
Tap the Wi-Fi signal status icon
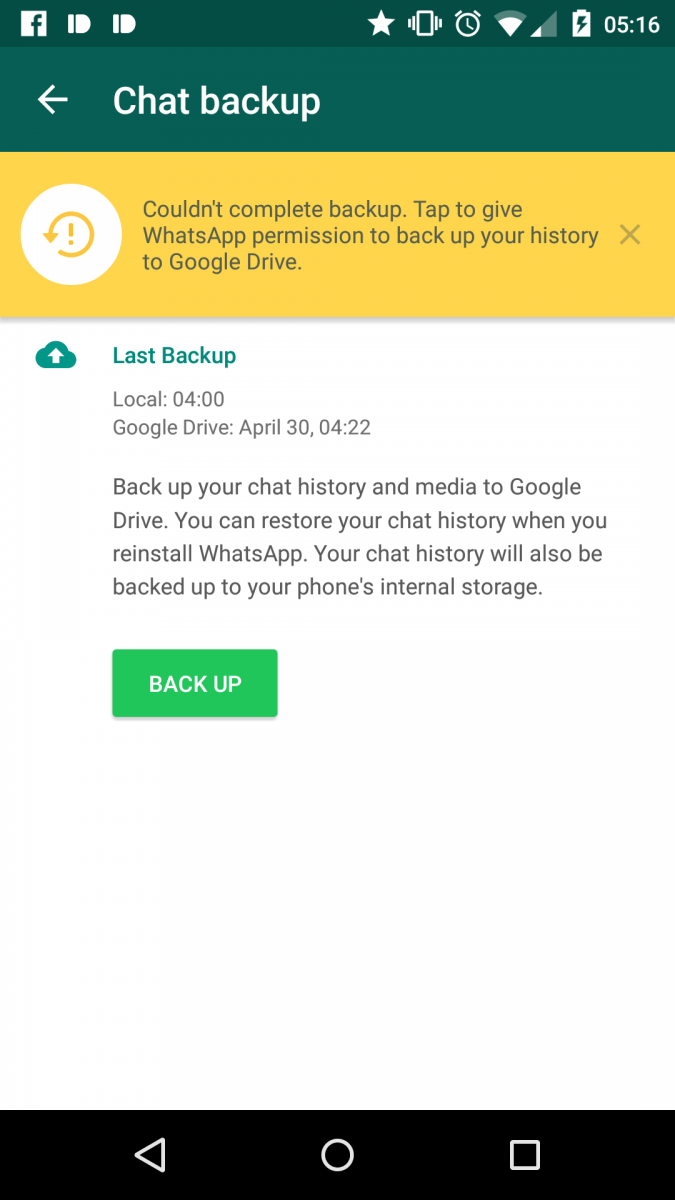509,24
